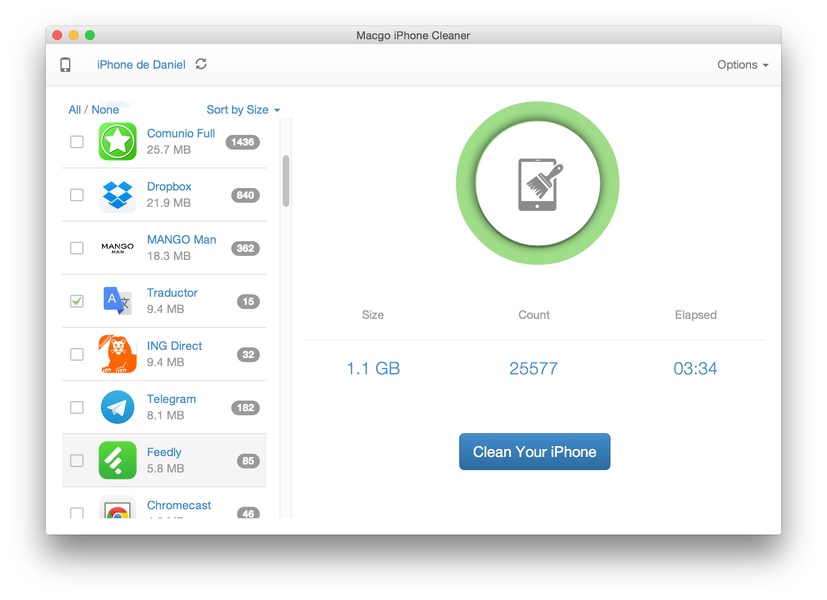The height and width of the screenshot is (600, 827).
Task: Click the Feedly app icon
Action: coord(117,460)
